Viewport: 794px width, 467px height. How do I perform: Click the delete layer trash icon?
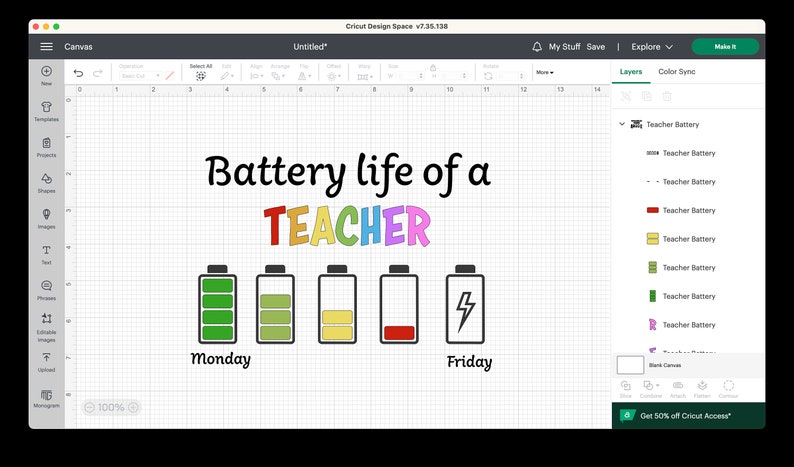pos(667,96)
